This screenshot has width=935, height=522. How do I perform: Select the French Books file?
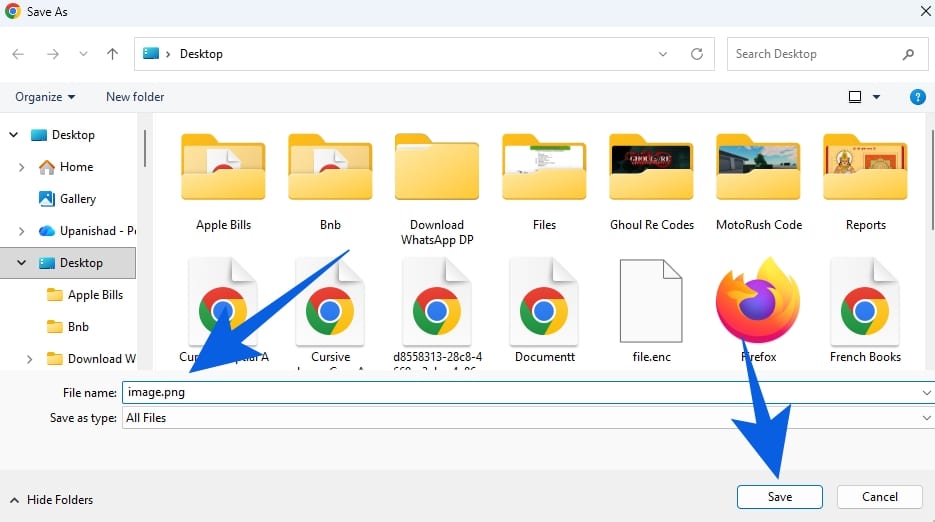(865, 311)
